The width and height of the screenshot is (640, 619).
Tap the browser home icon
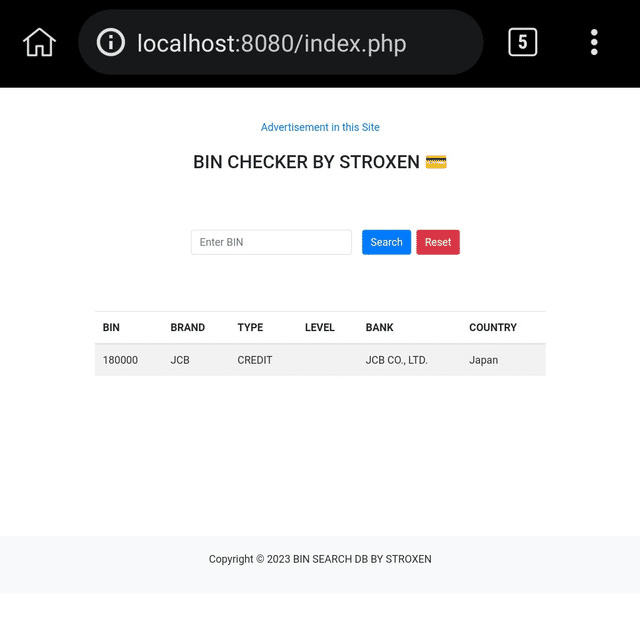(39, 42)
